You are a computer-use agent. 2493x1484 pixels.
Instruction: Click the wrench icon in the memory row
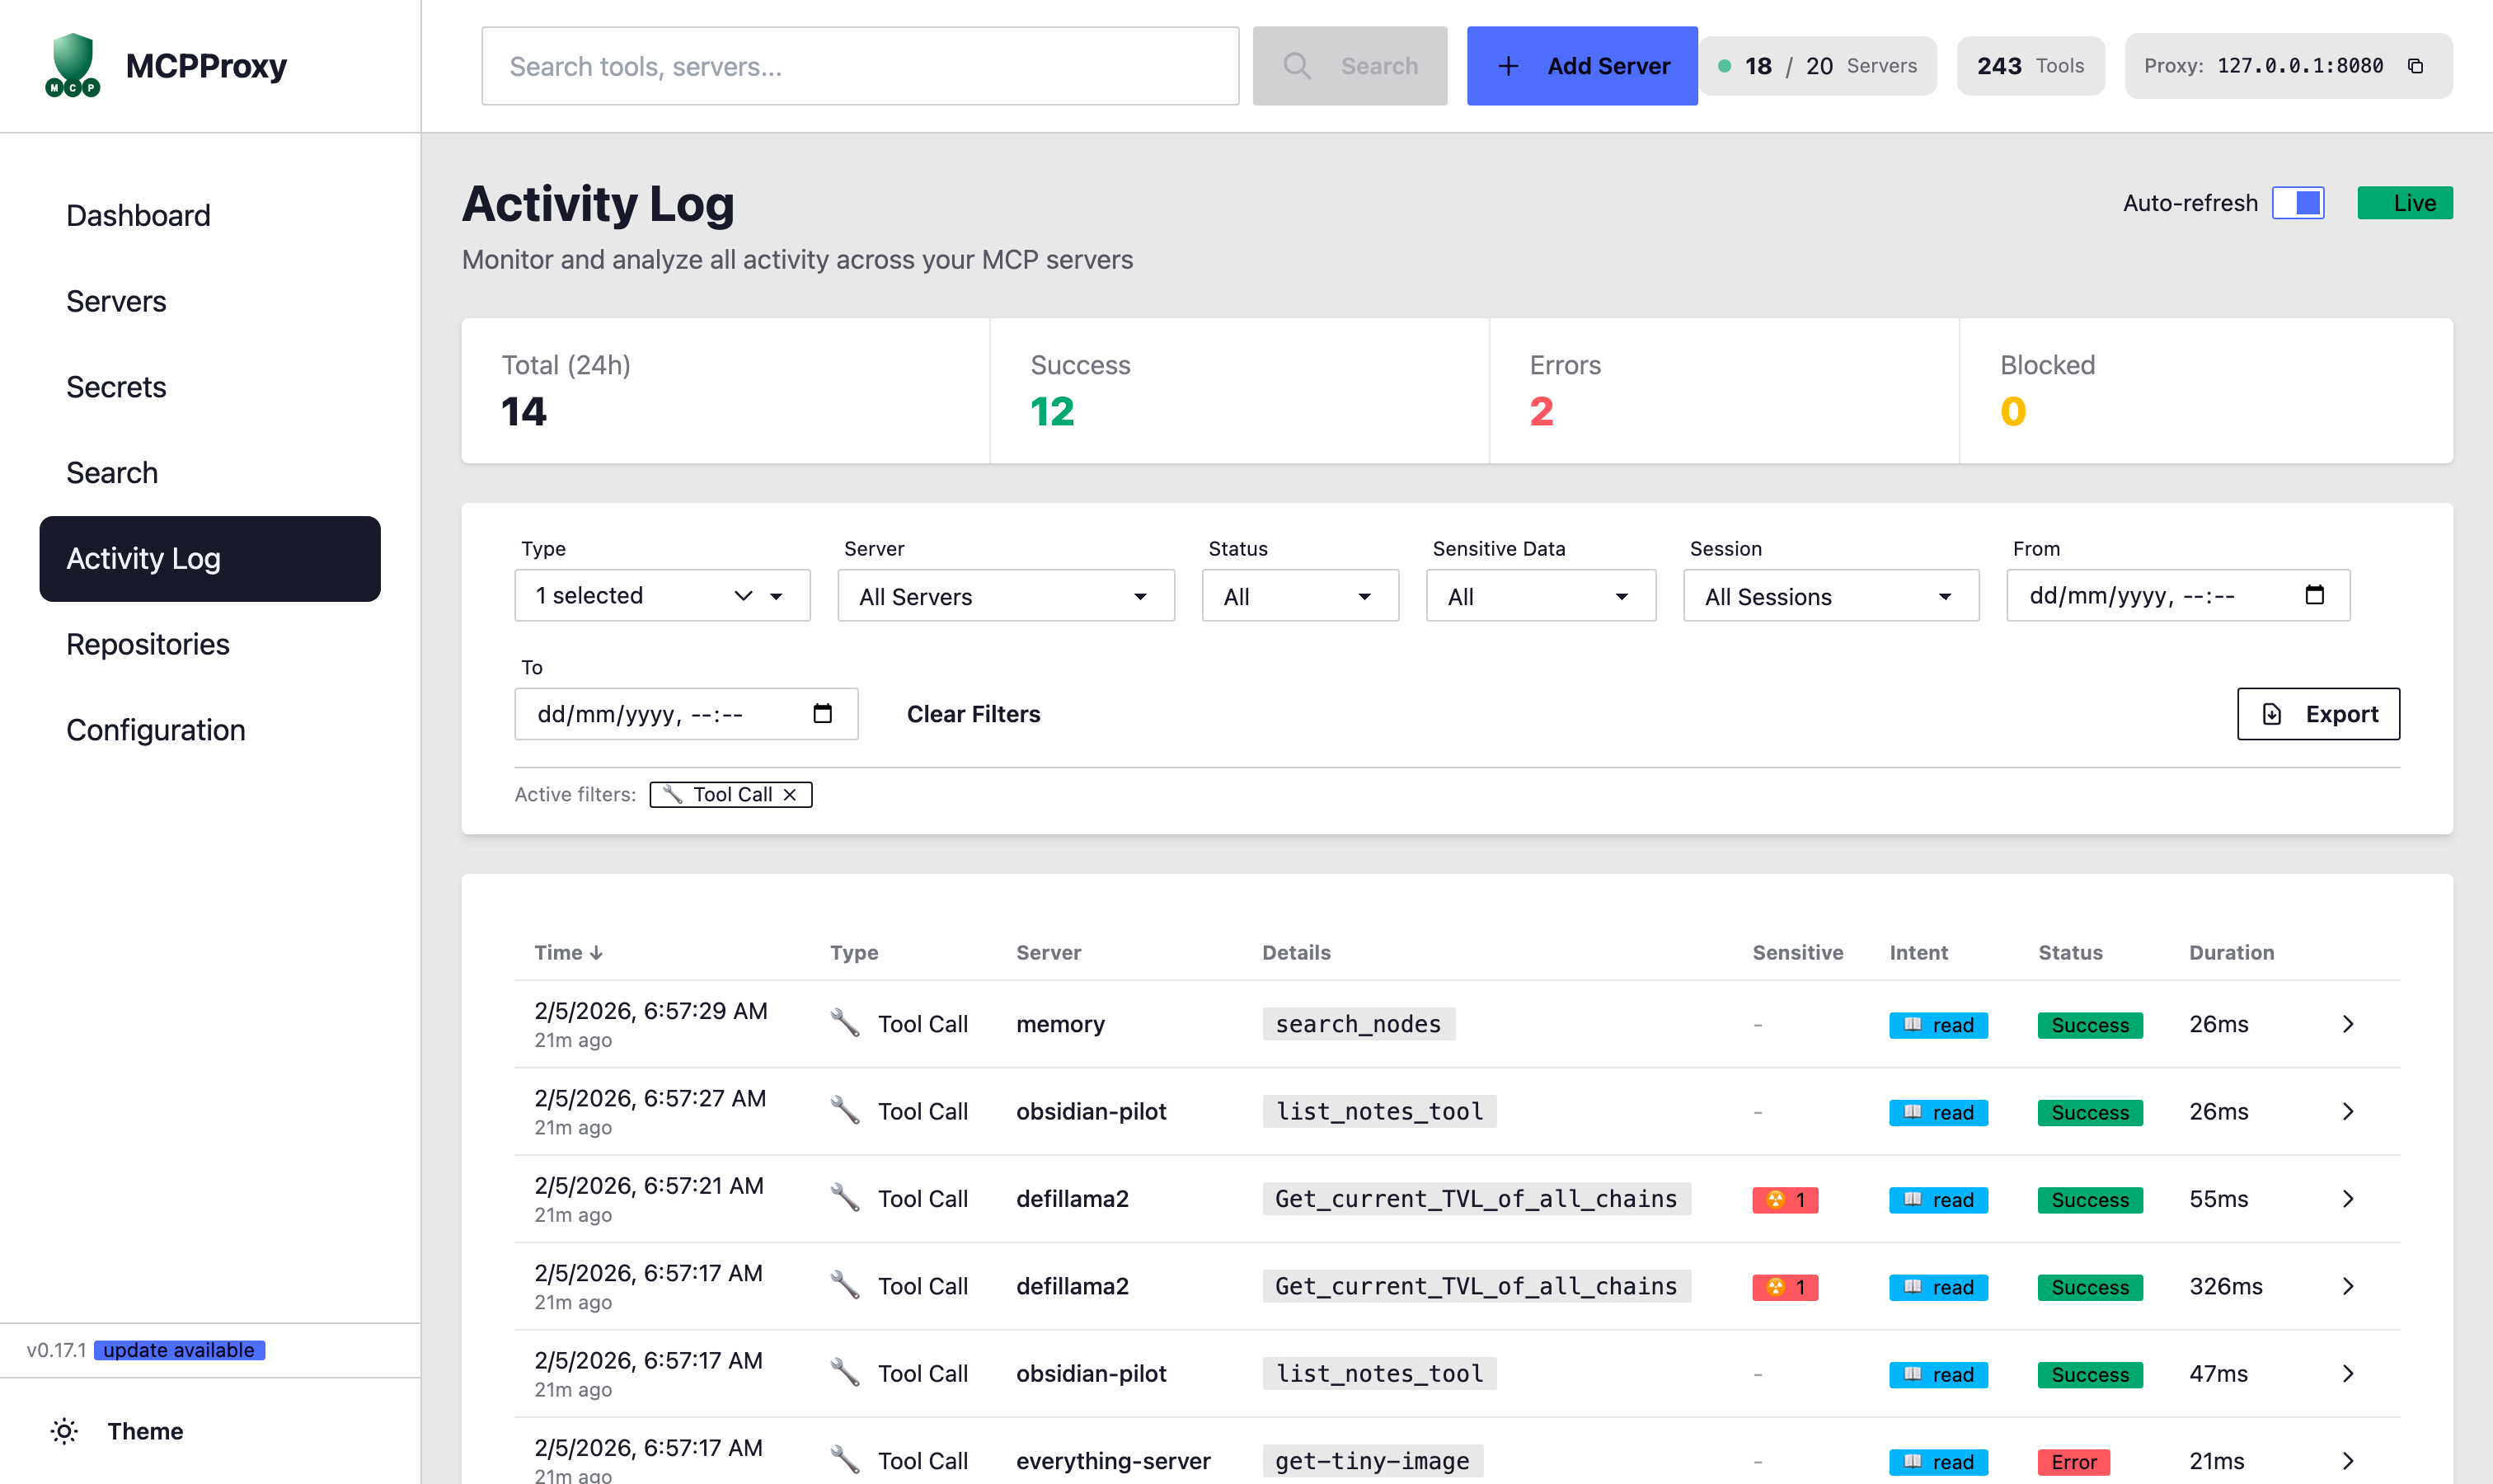[x=845, y=1023]
